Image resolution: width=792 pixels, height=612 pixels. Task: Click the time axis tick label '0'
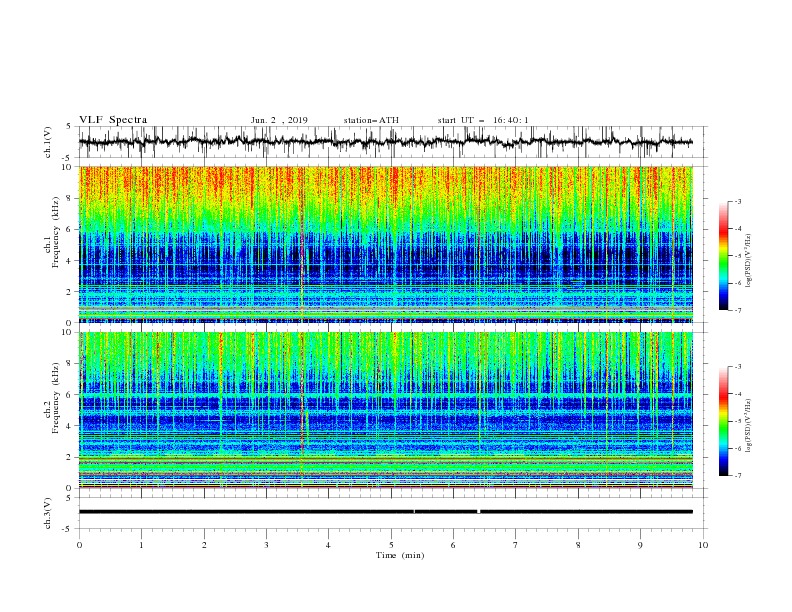pyautogui.click(x=79, y=545)
